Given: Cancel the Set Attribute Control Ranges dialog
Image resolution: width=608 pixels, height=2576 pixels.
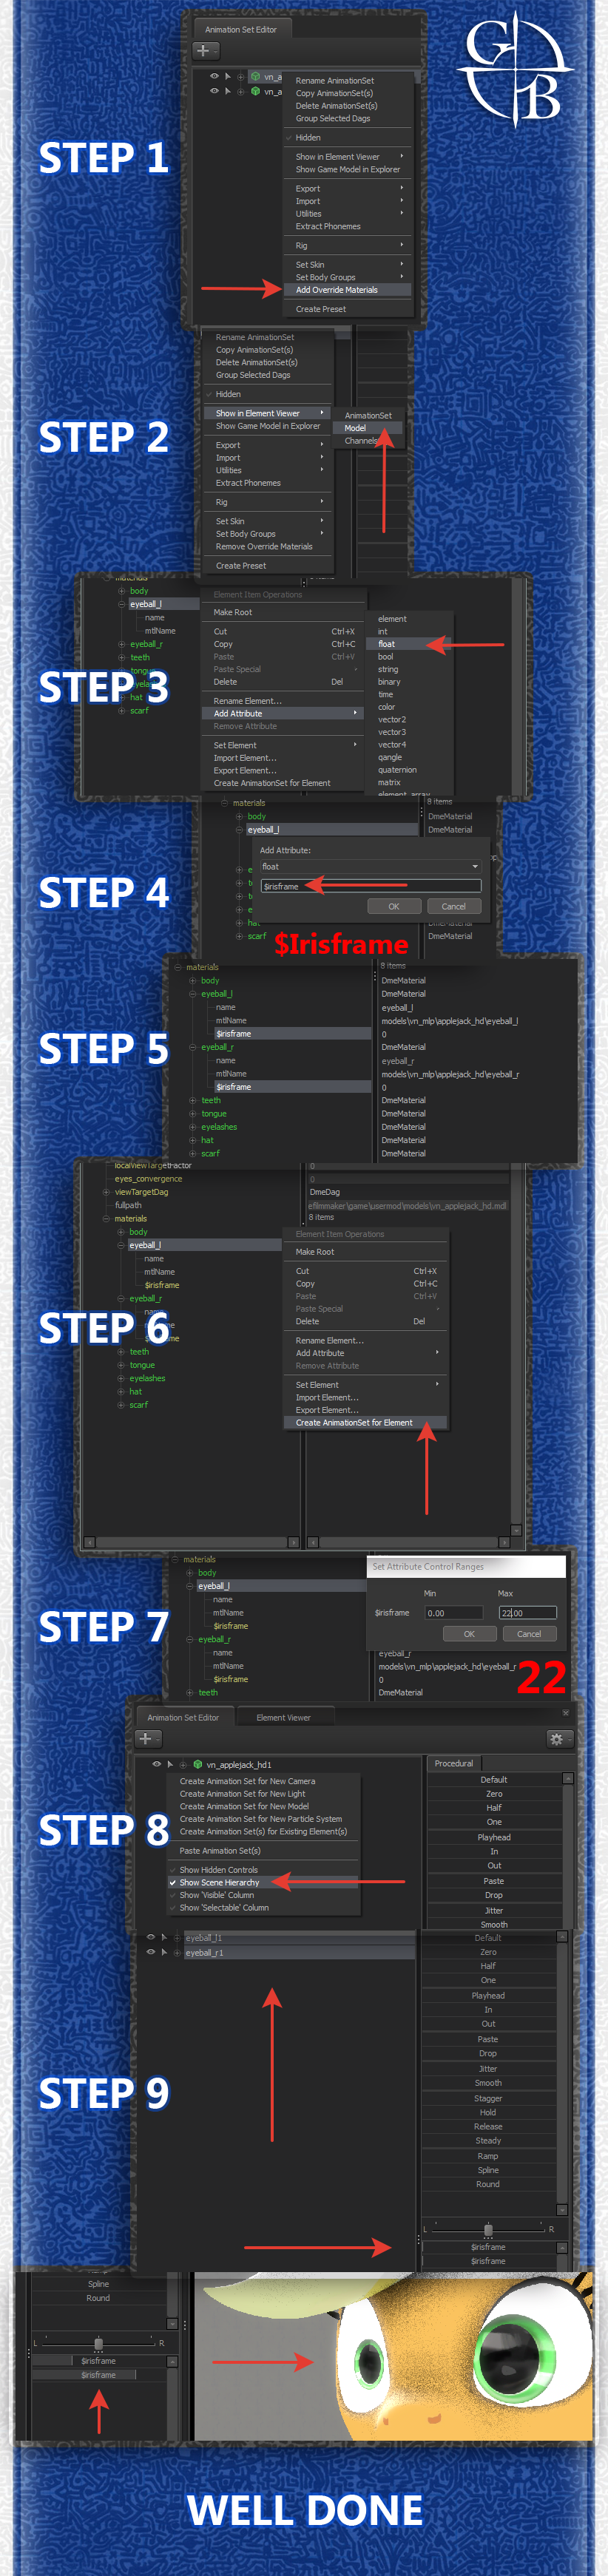Looking at the screenshot, I should [x=529, y=1634].
